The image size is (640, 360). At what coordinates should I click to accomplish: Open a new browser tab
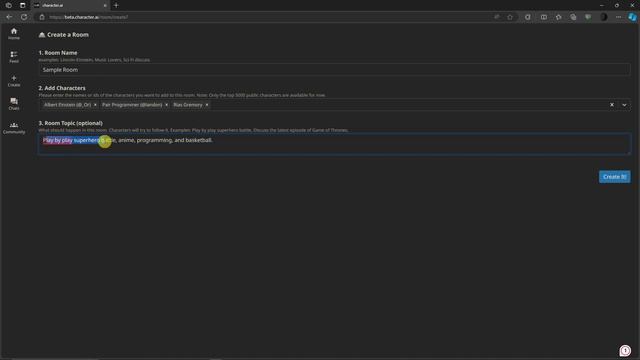point(116,5)
